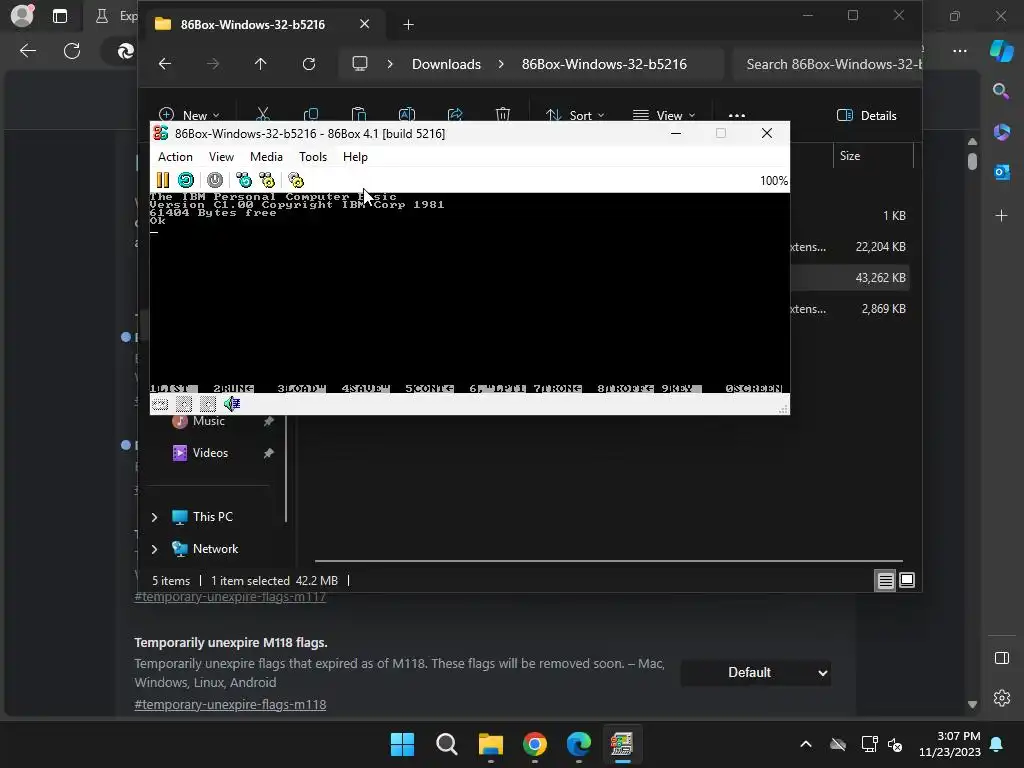
Task: Switch Explorer to details list view icon
Action: pyautogui.click(x=885, y=581)
